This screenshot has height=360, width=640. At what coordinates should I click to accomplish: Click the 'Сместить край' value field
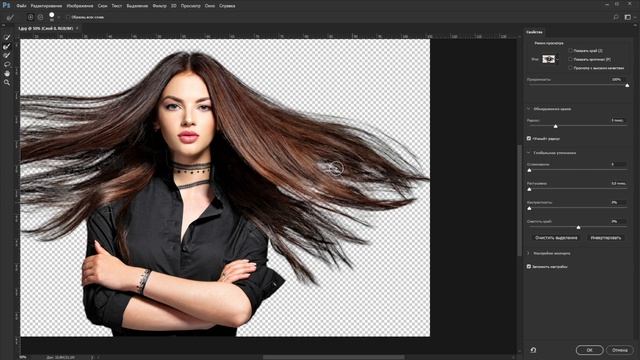click(x=618, y=221)
